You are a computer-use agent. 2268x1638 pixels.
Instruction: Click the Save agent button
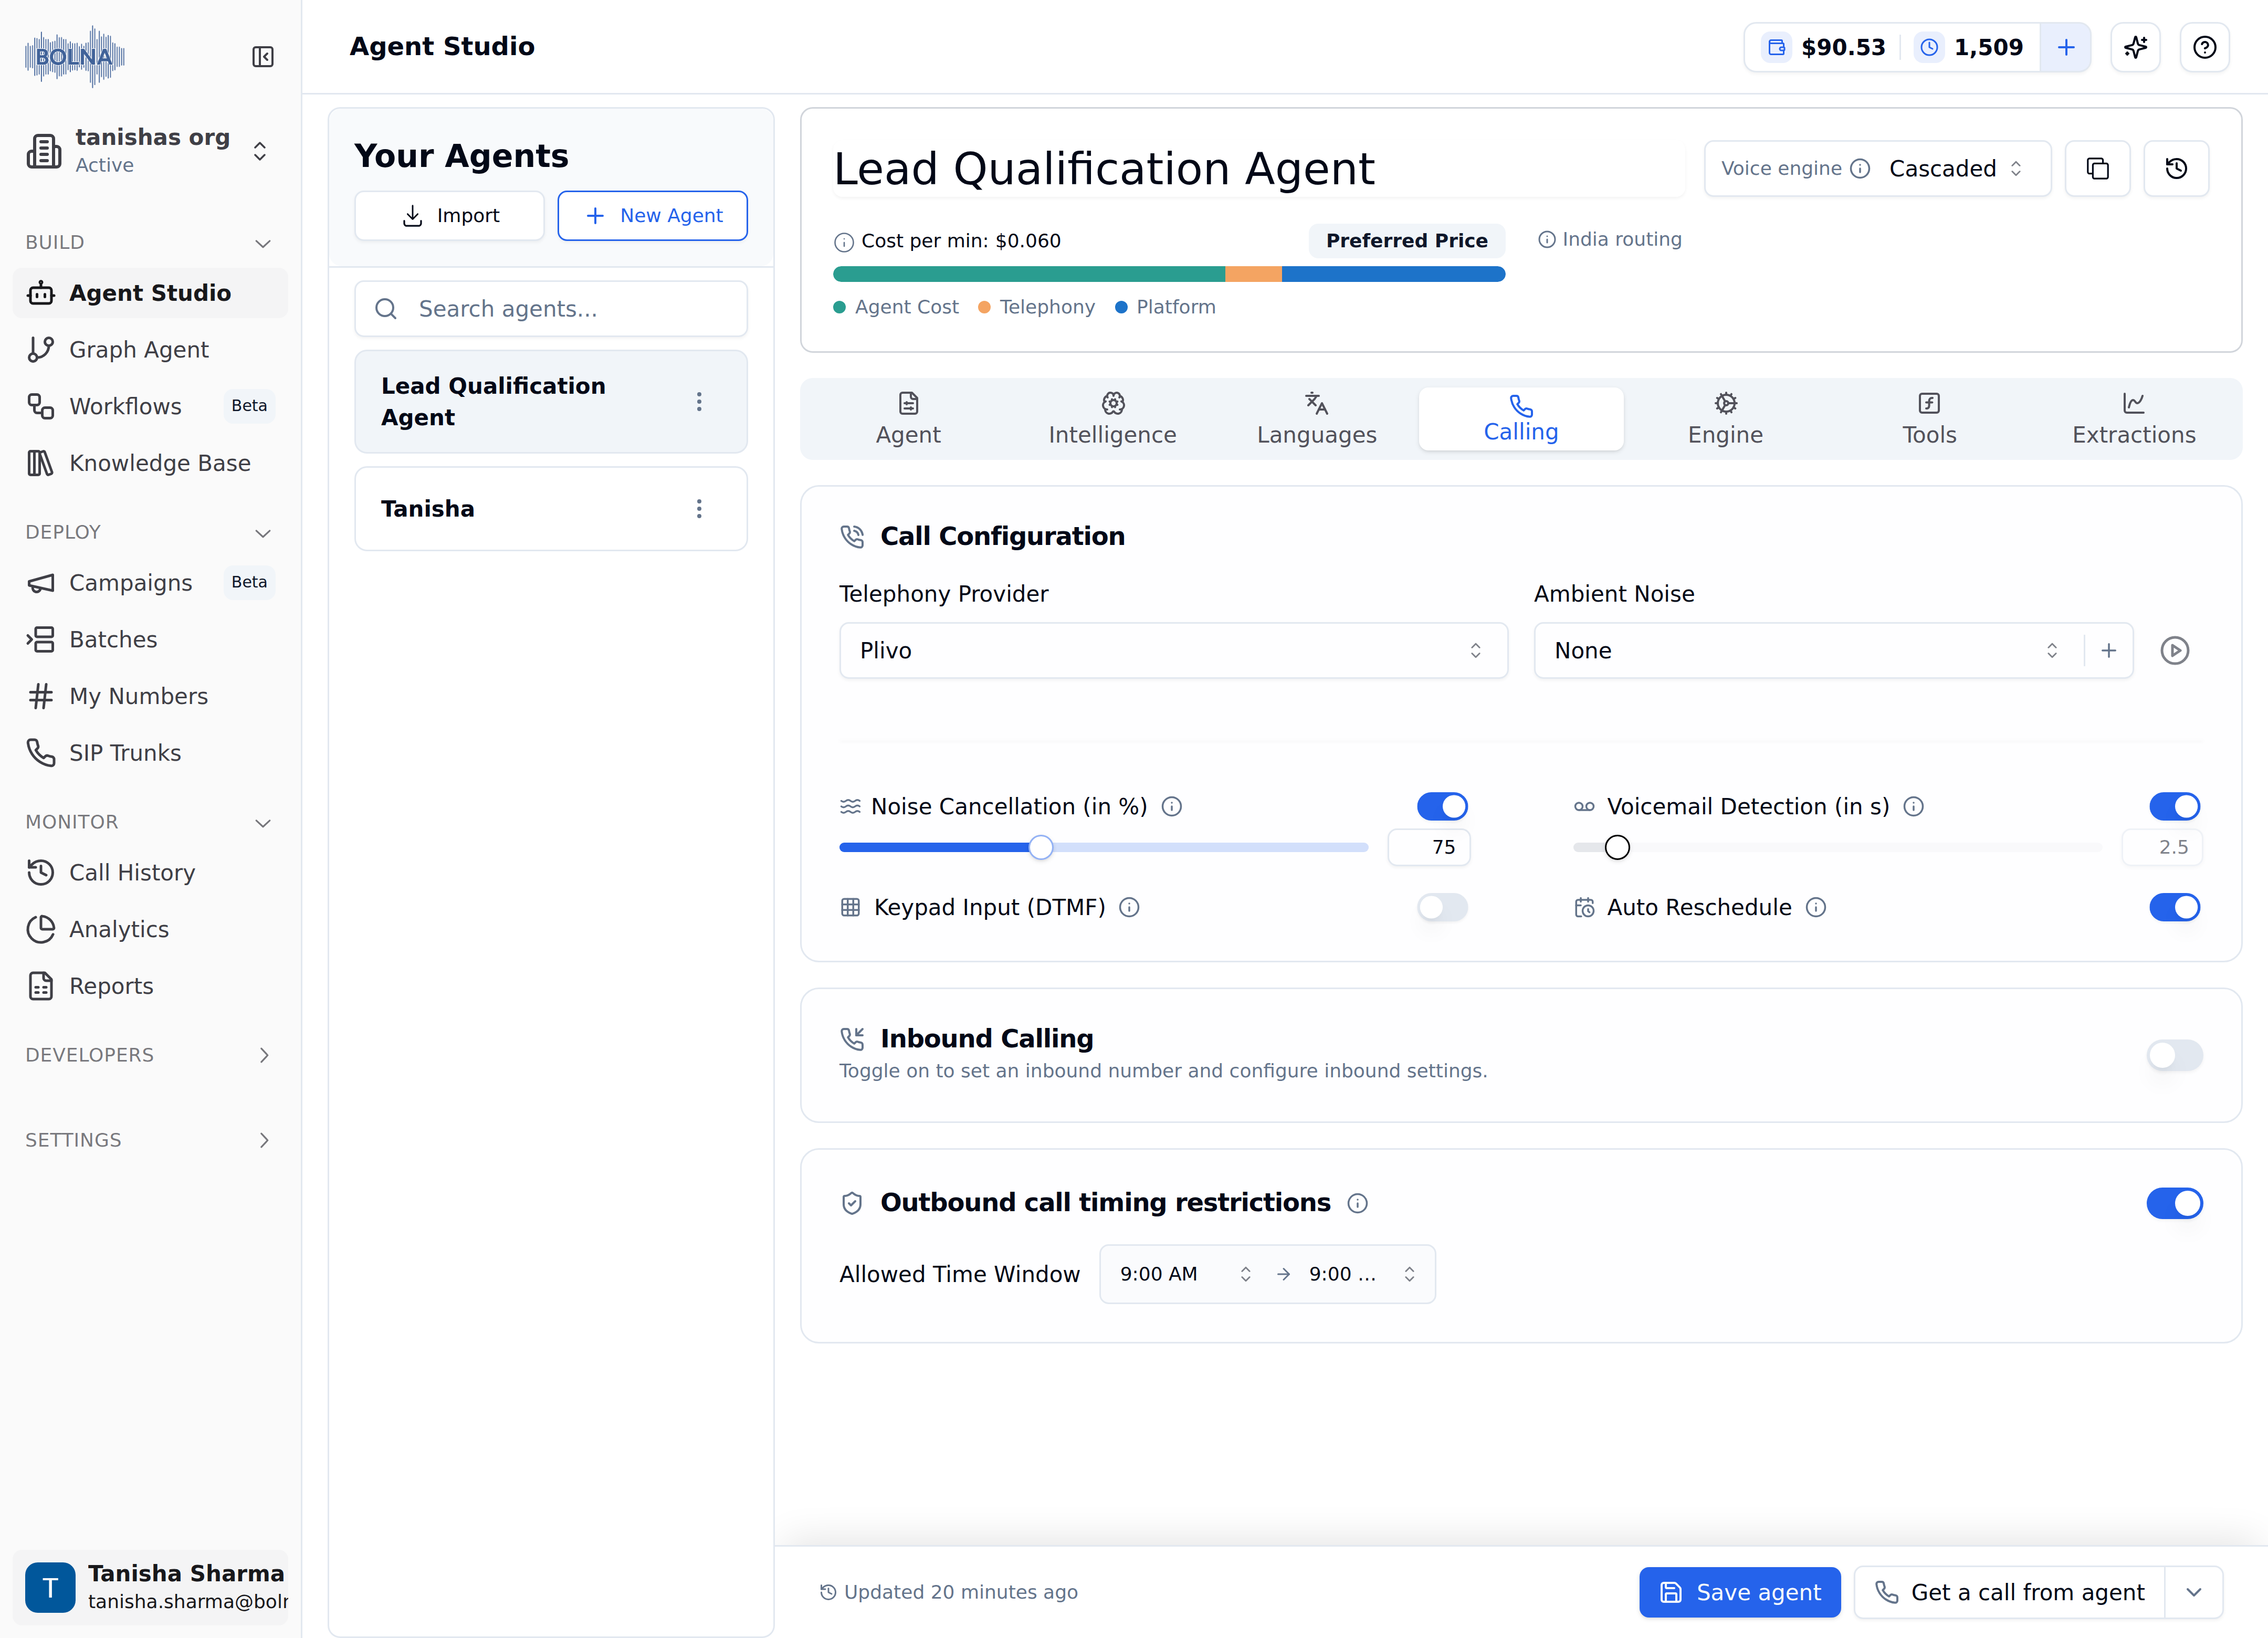[x=1739, y=1593]
